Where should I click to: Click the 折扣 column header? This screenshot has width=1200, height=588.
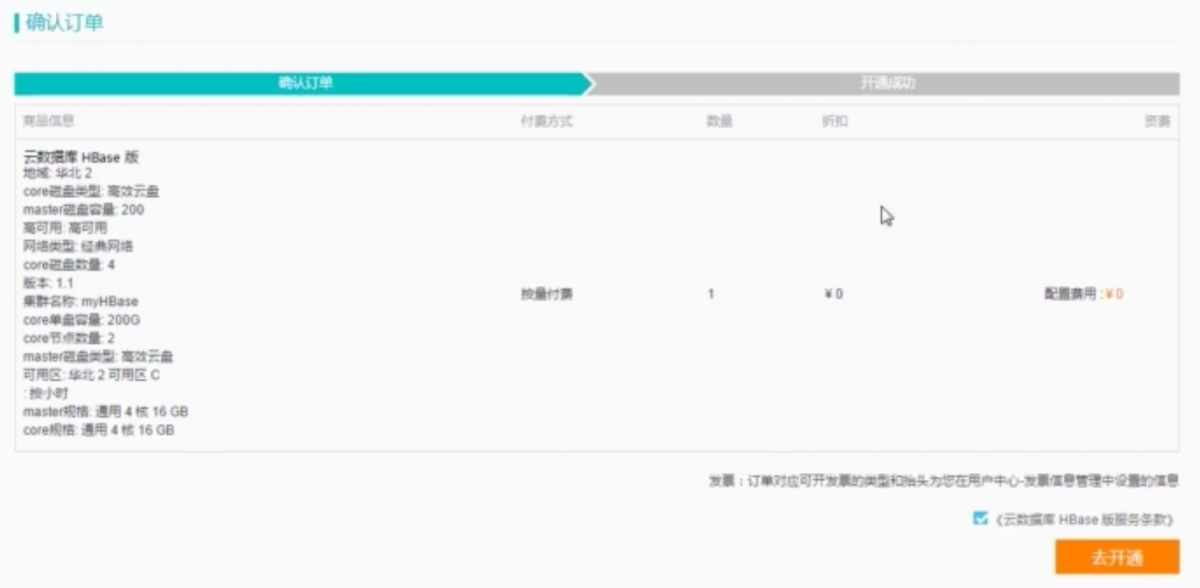pos(834,121)
